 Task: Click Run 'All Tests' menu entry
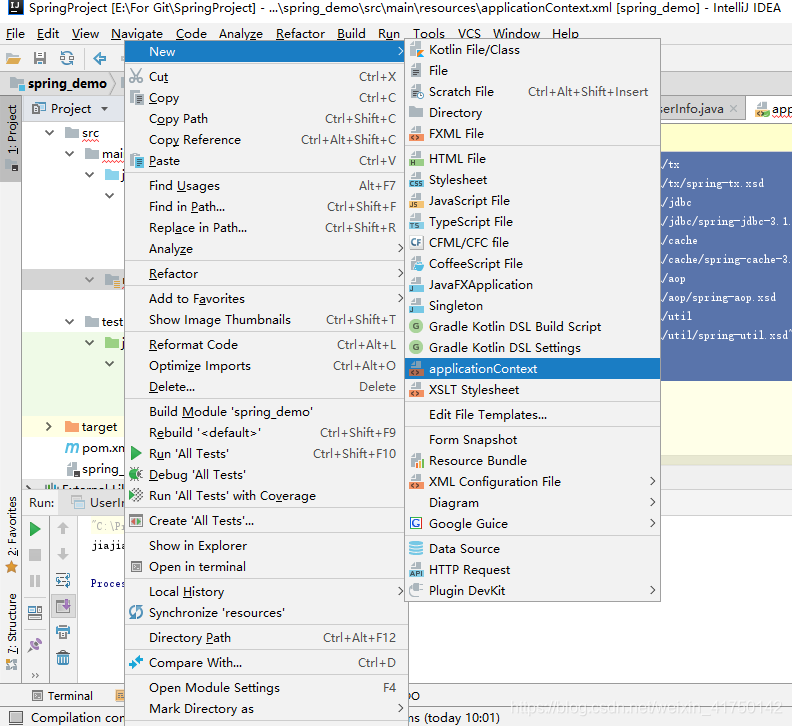click(265, 454)
